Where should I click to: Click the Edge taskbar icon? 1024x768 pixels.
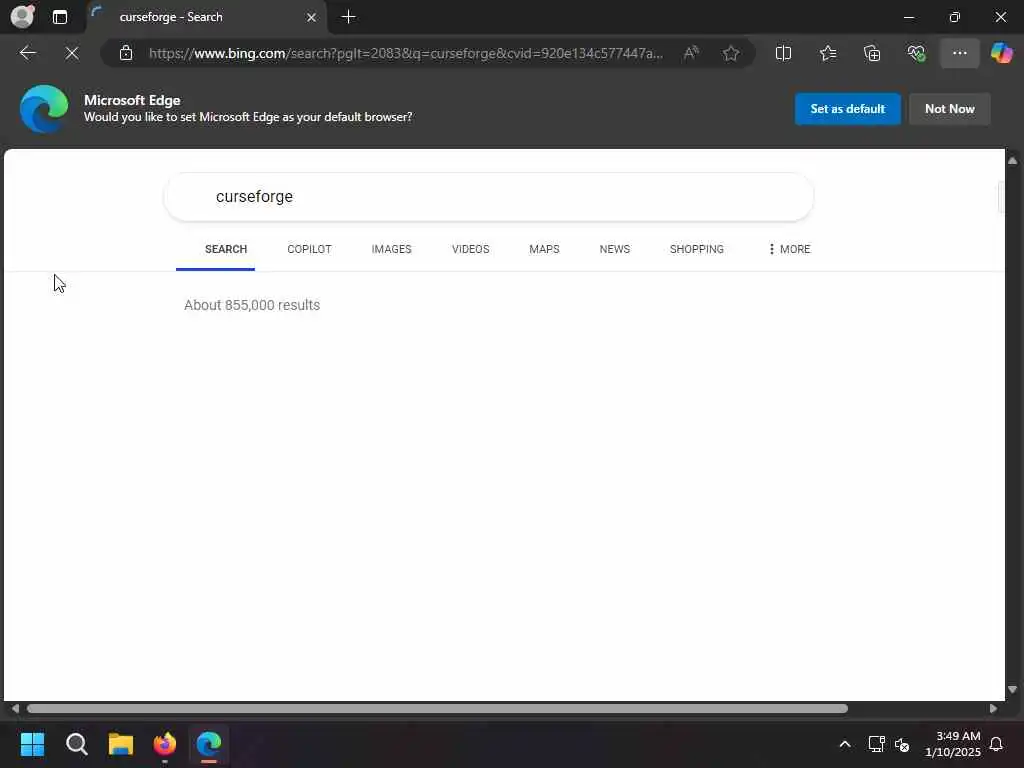point(209,744)
